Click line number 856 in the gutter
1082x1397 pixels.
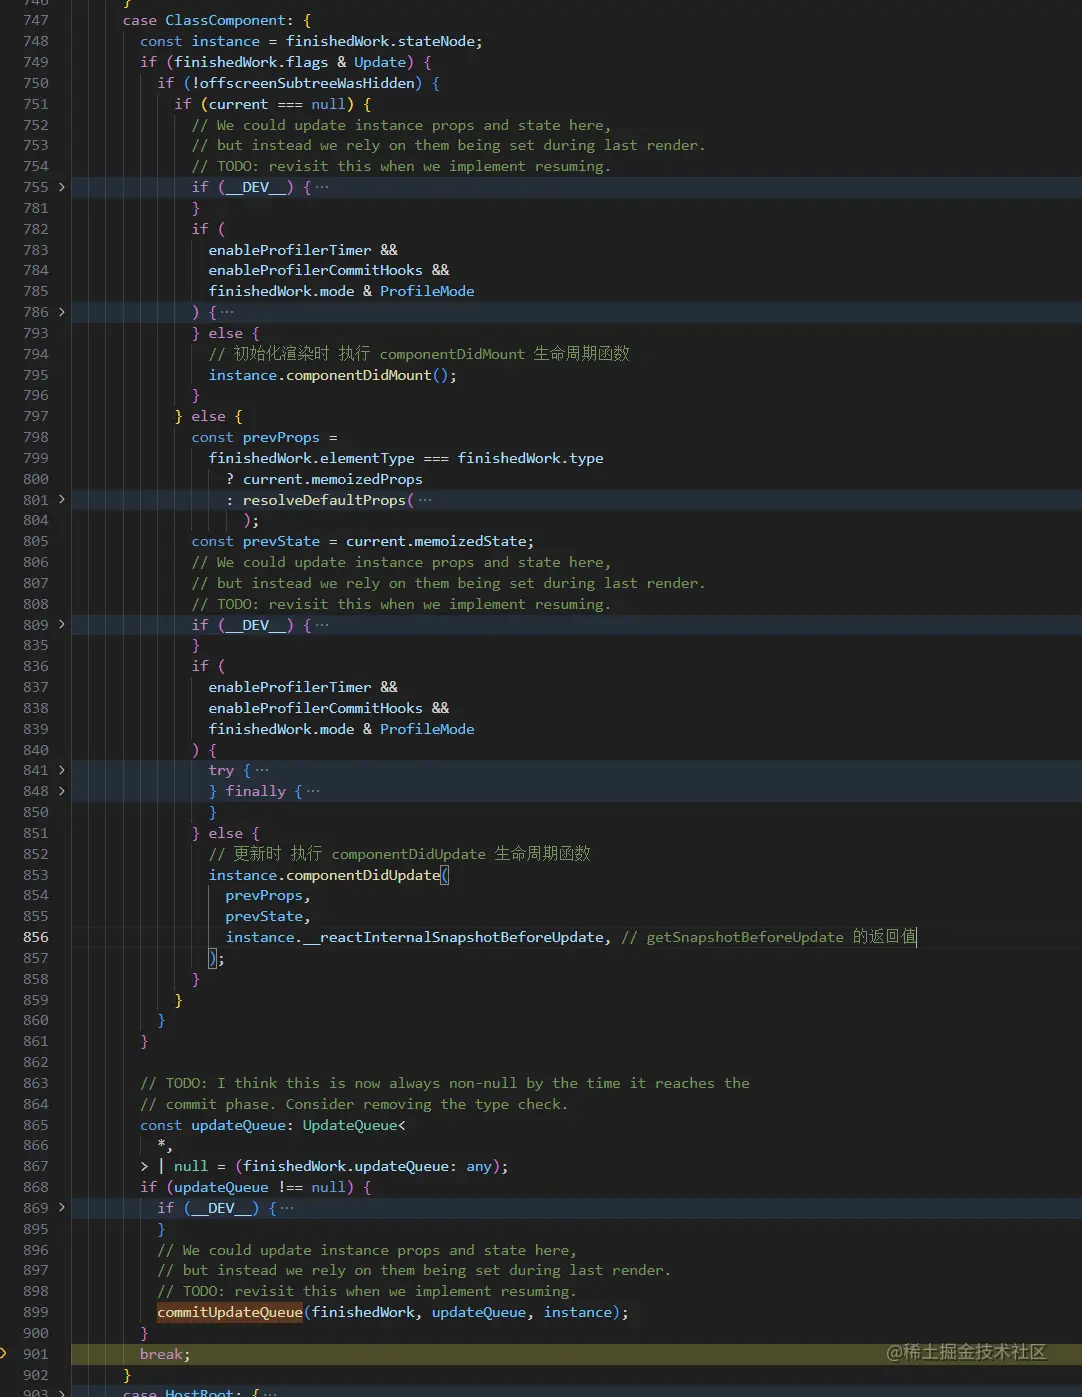pos(36,937)
